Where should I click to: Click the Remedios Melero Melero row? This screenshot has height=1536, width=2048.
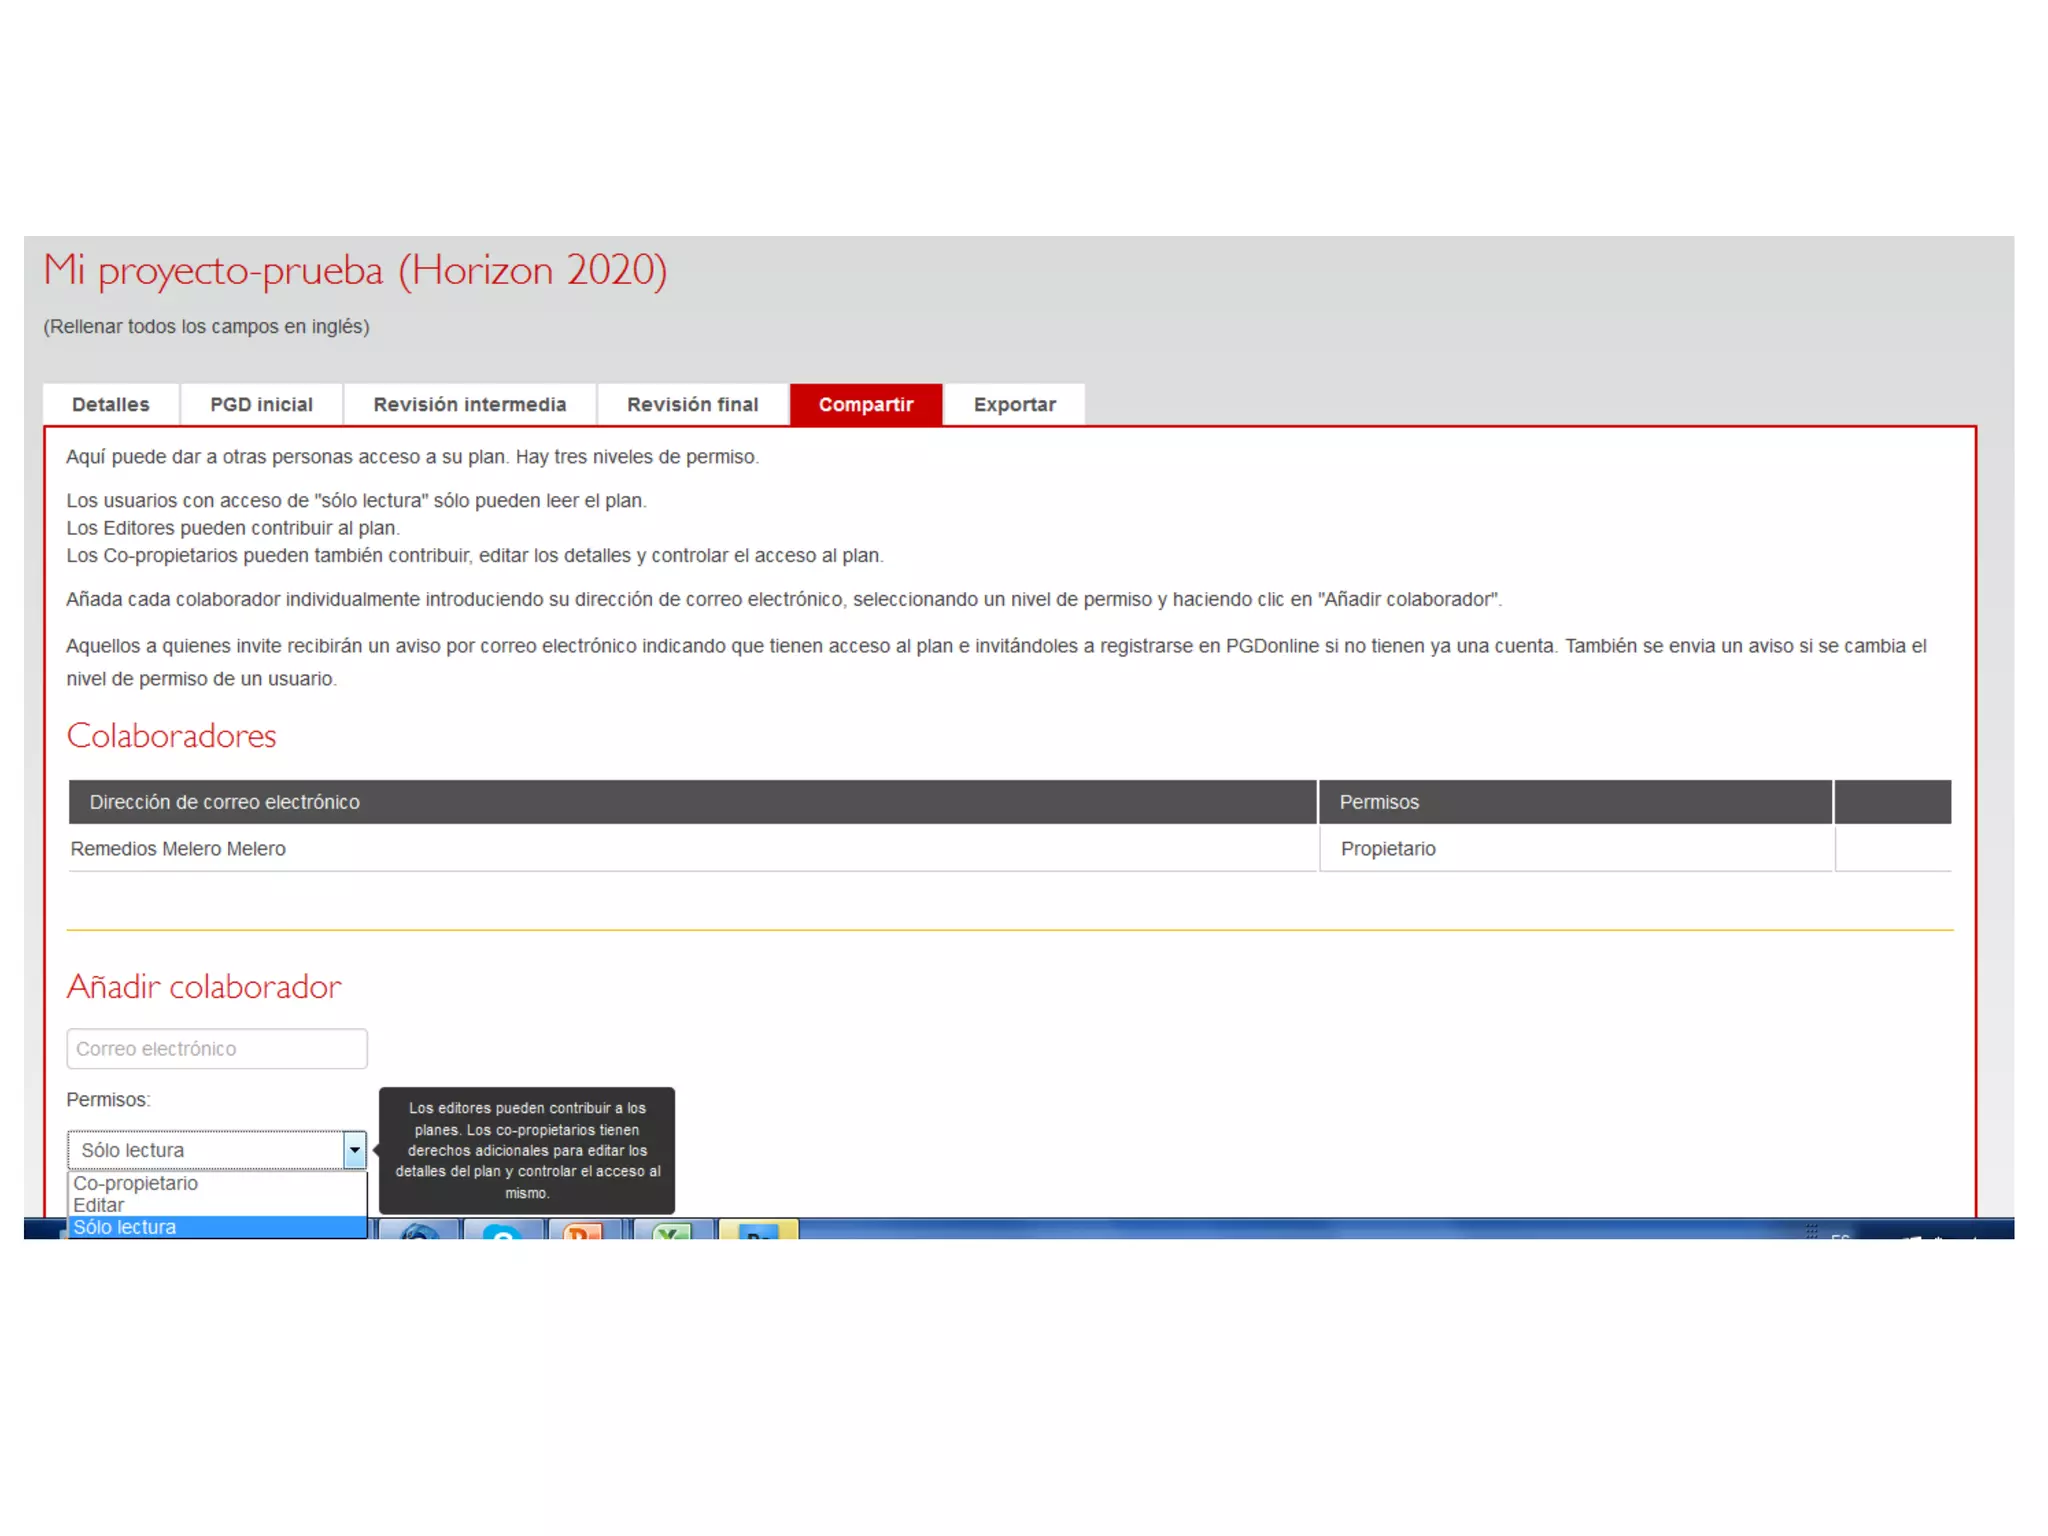(178, 849)
